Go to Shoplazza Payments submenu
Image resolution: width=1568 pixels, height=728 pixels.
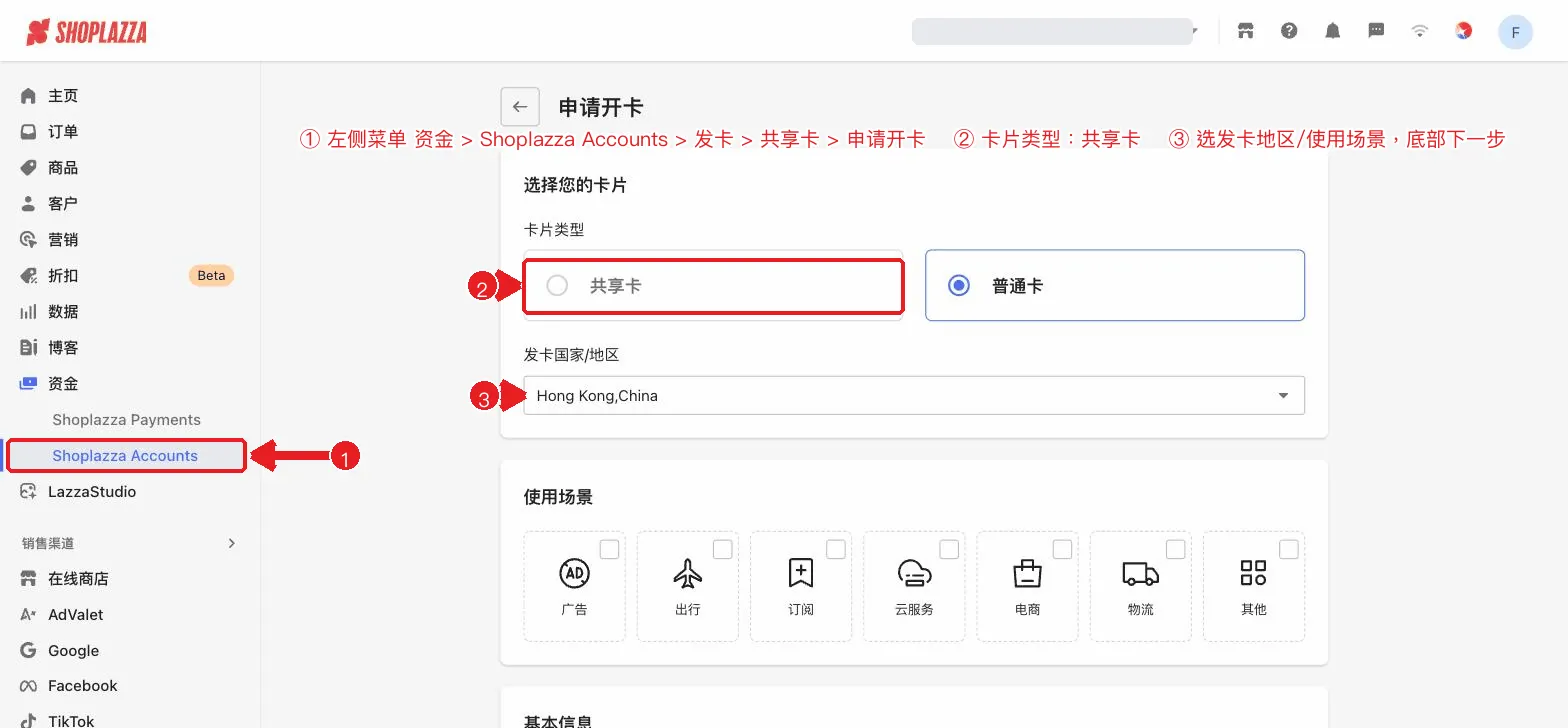[127, 420]
